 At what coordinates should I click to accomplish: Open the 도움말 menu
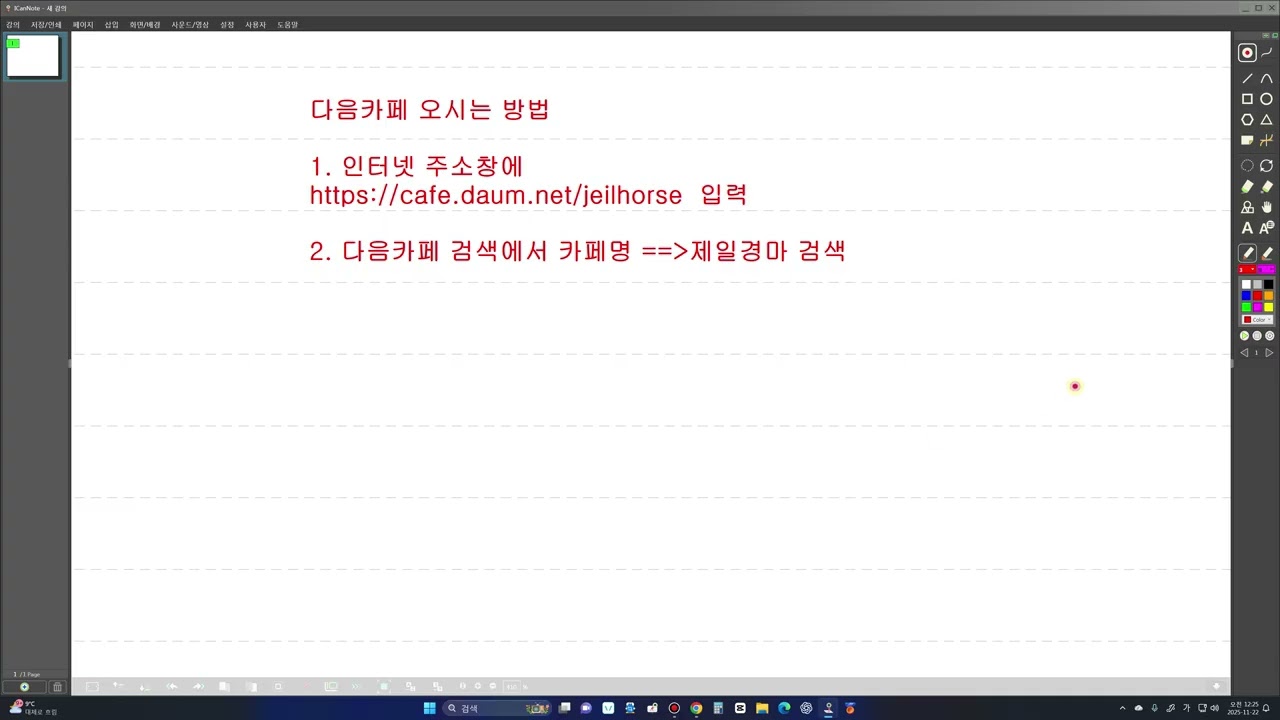point(288,24)
